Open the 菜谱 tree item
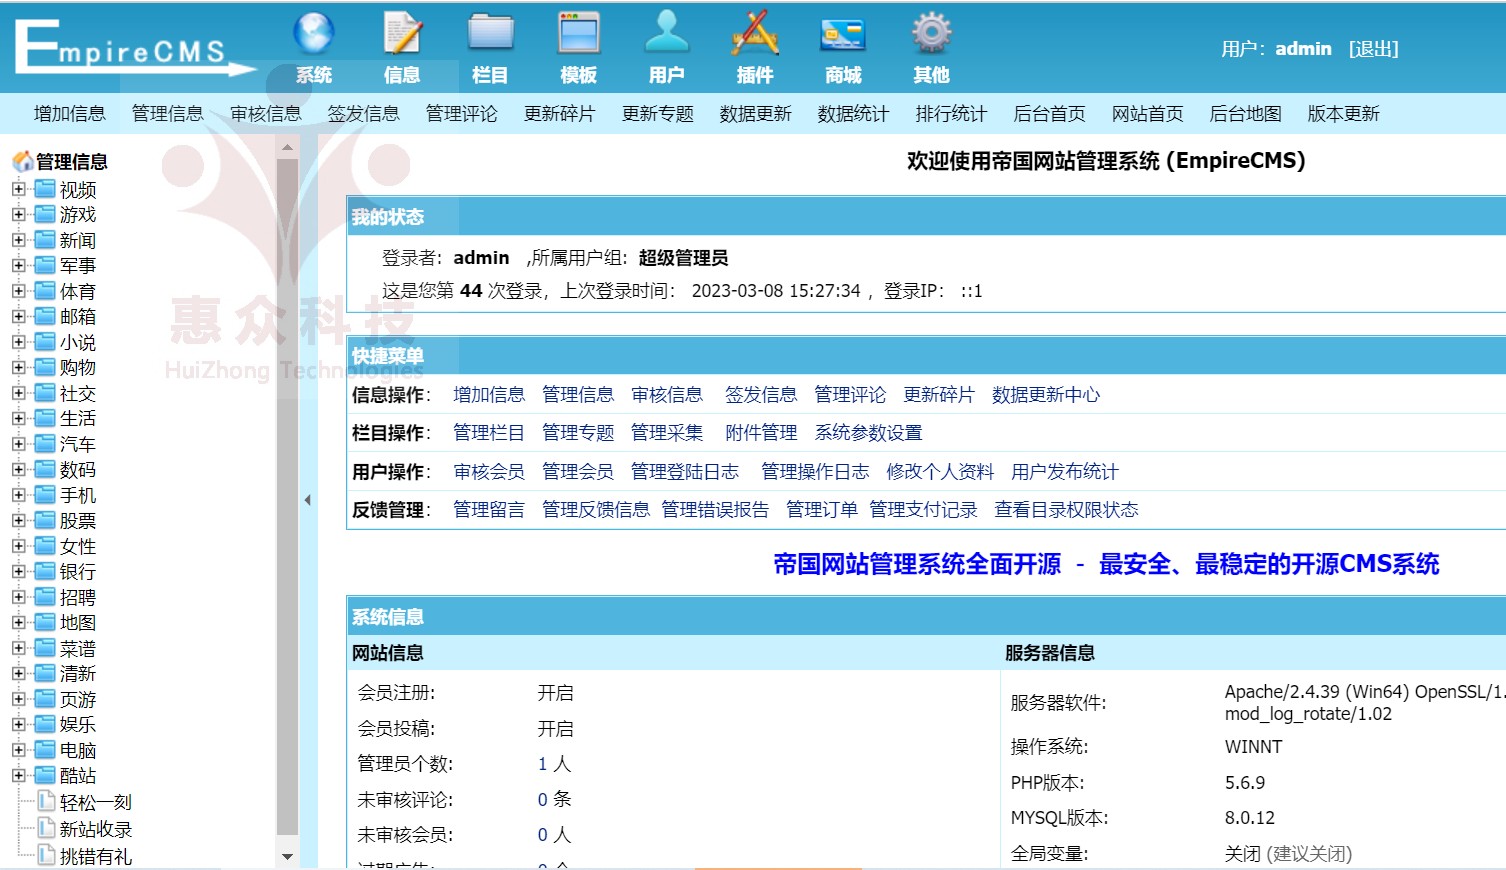 click(77, 648)
